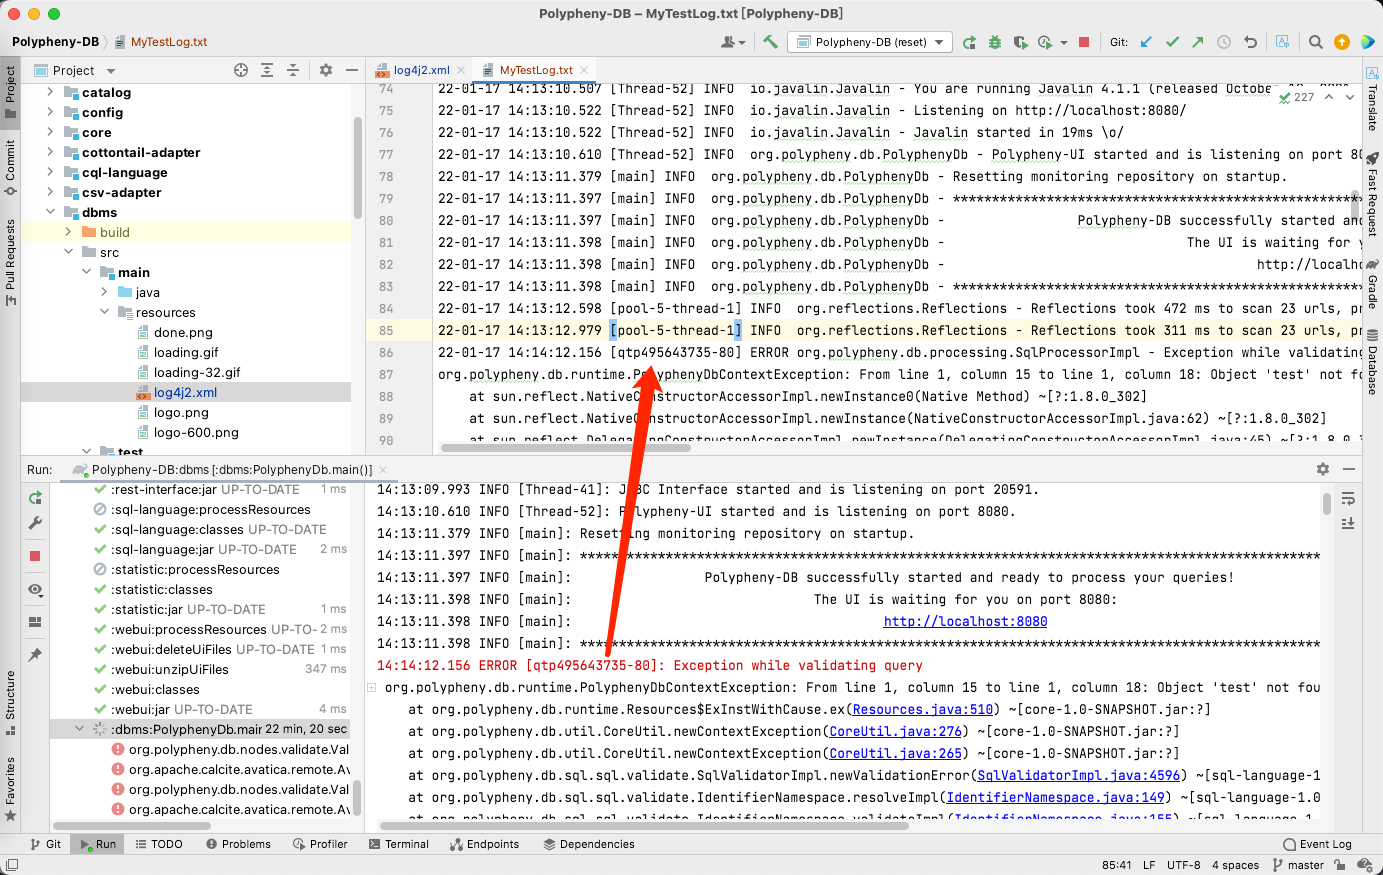Open the Terminal tab
The height and width of the screenshot is (875, 1383).
click(399, 843)
